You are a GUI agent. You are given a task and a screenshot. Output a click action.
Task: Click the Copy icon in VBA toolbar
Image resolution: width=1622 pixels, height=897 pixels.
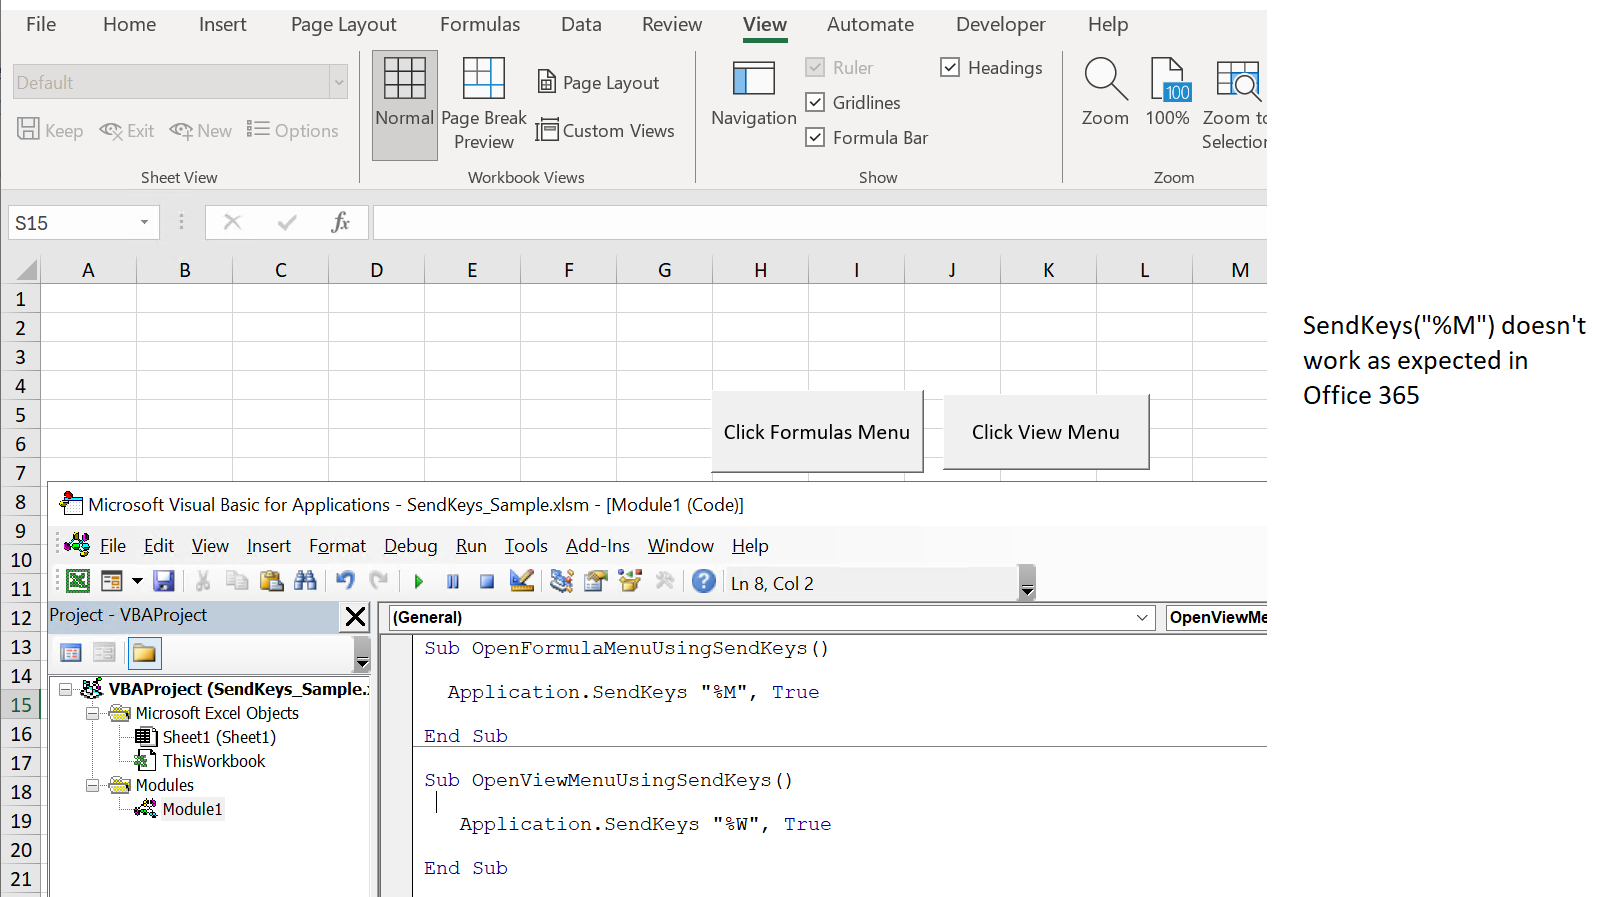[237, 581]
